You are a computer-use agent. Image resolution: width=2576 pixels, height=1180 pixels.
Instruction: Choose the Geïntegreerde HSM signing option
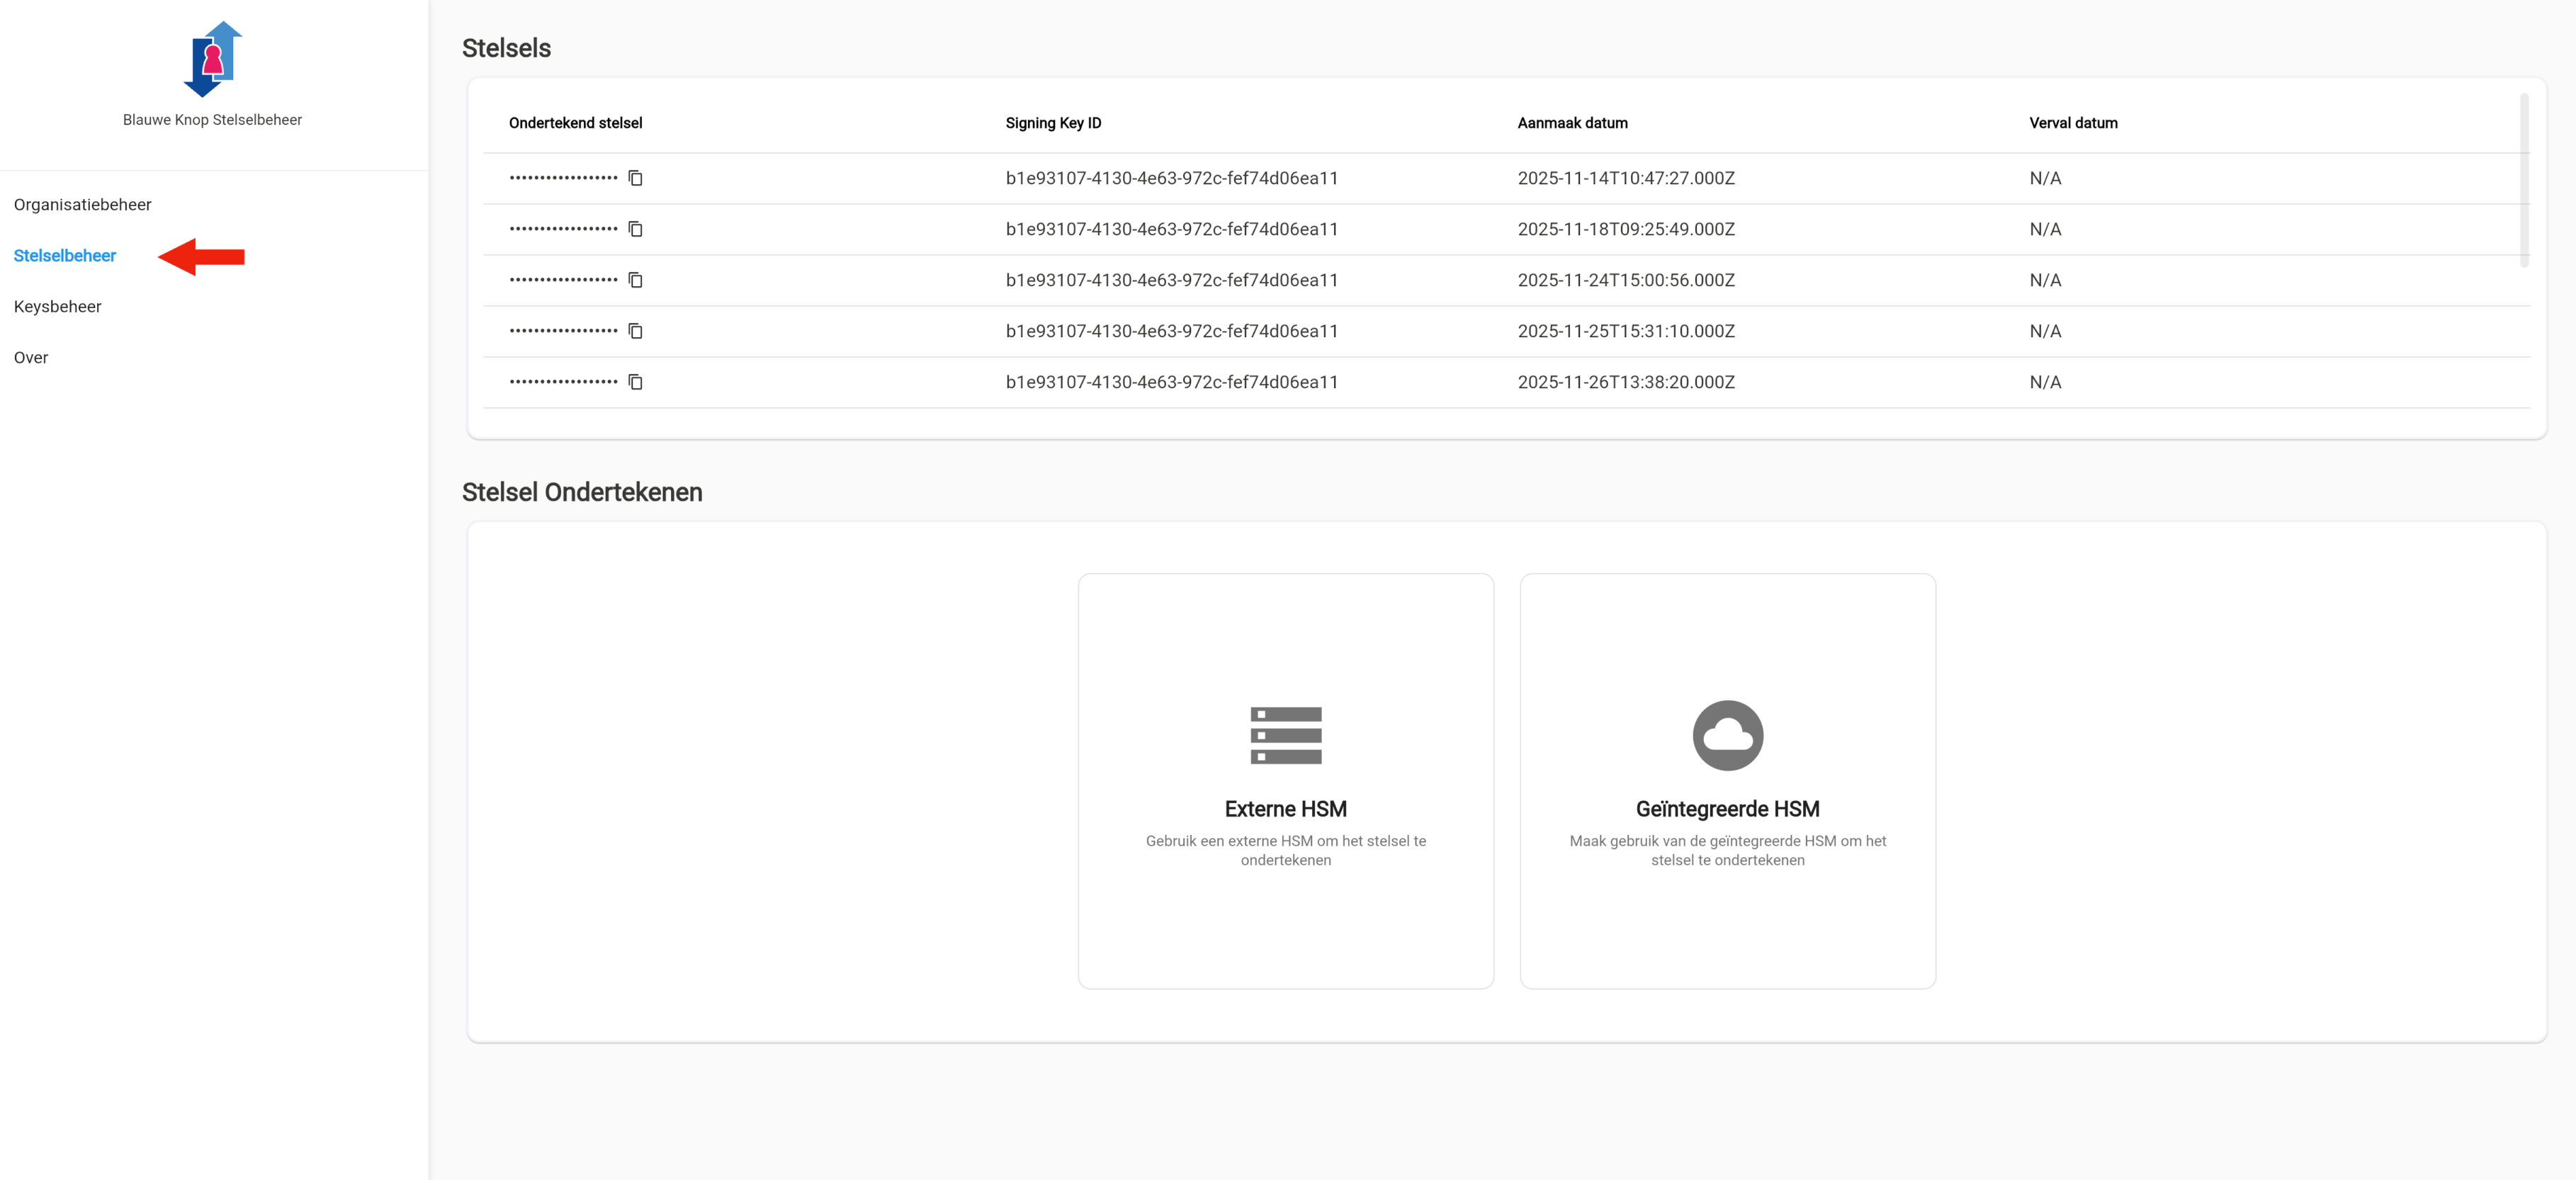point(1727,809)
